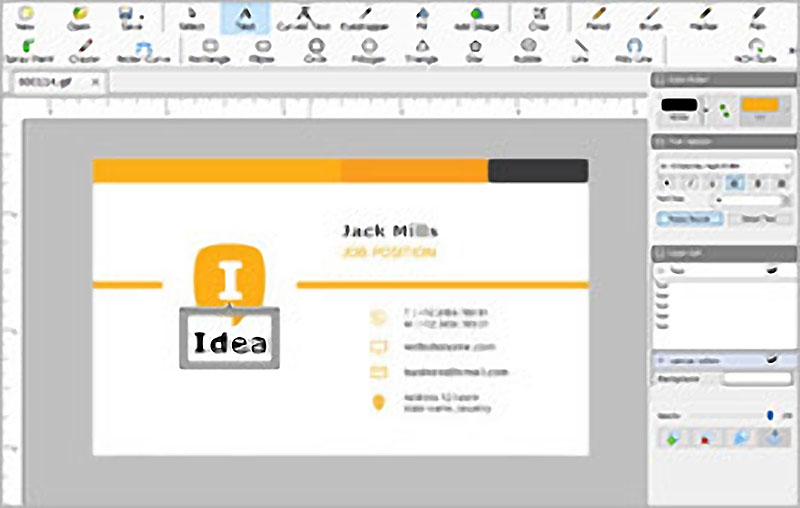The width and height of the screenshot is (800, 508).
Task: Open the black stroke color swatch
Action: (679, 105)
